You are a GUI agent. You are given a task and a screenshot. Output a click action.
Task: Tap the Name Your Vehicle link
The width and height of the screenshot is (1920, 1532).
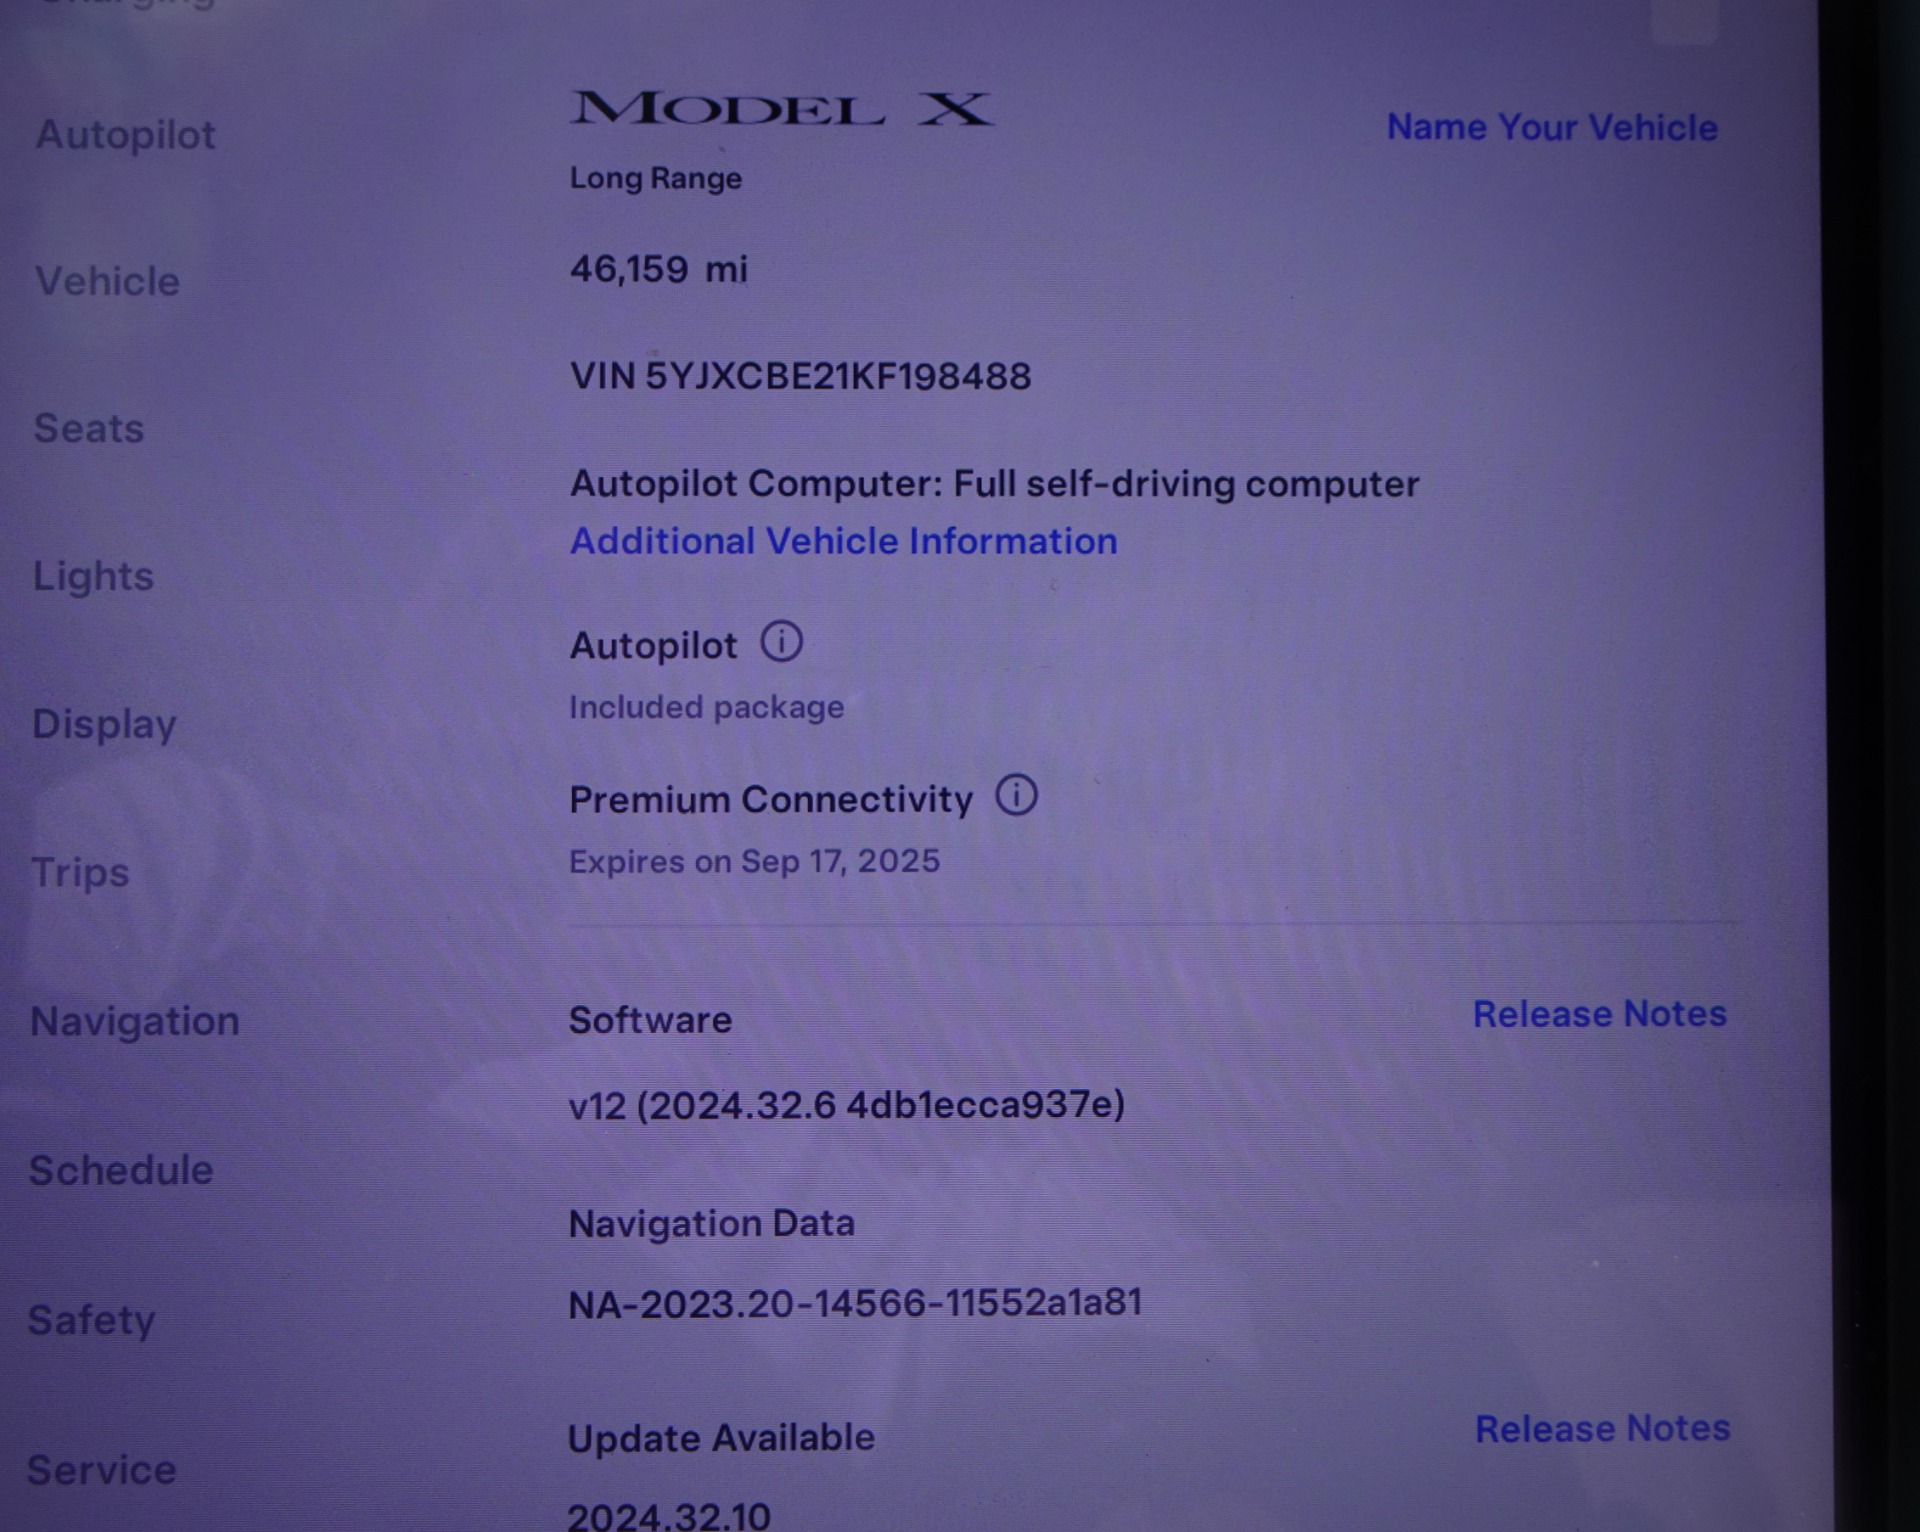point(1552,127)
